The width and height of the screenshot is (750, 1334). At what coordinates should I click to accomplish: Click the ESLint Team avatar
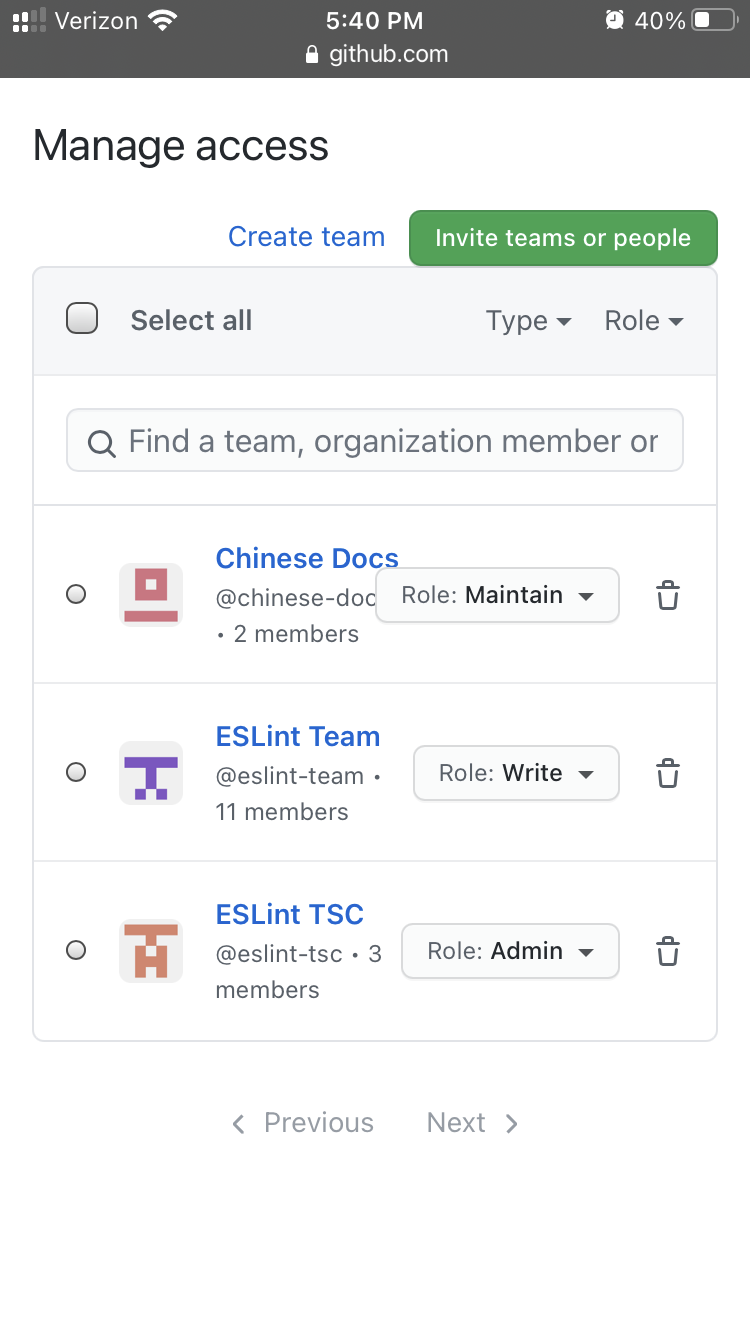coord(150,772)
